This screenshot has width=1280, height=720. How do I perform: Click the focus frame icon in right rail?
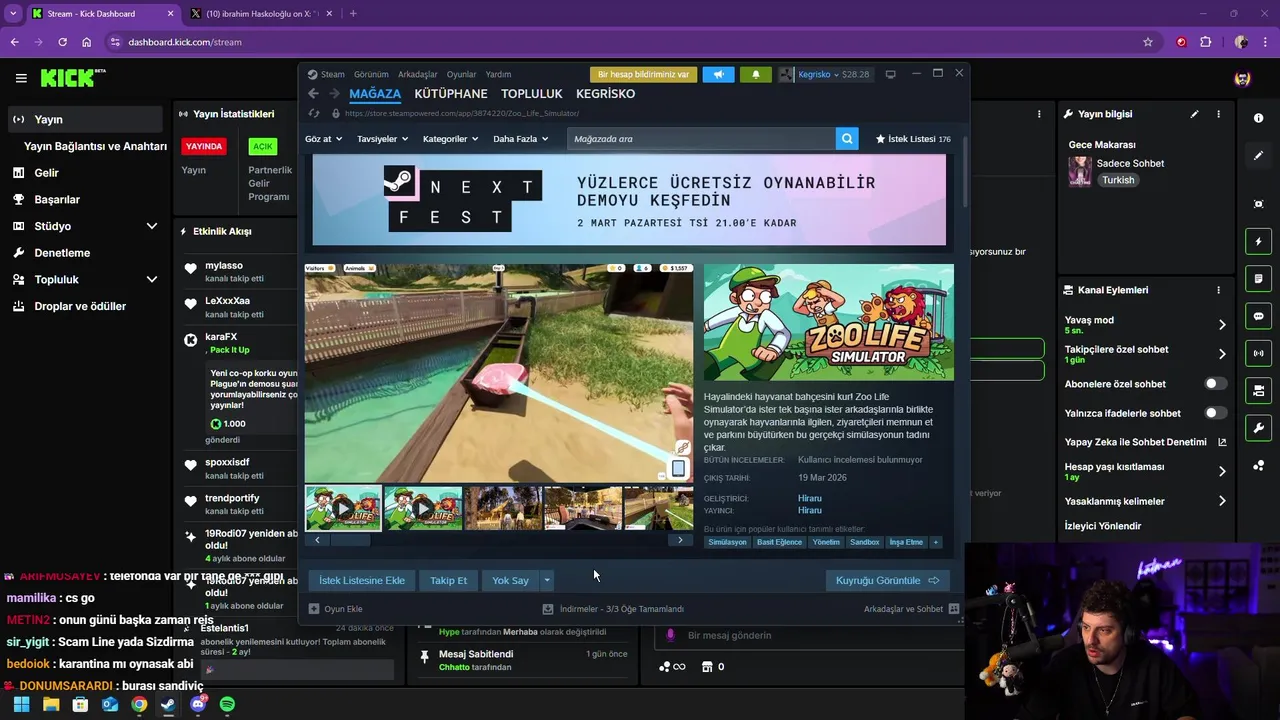pos(1258,204)
